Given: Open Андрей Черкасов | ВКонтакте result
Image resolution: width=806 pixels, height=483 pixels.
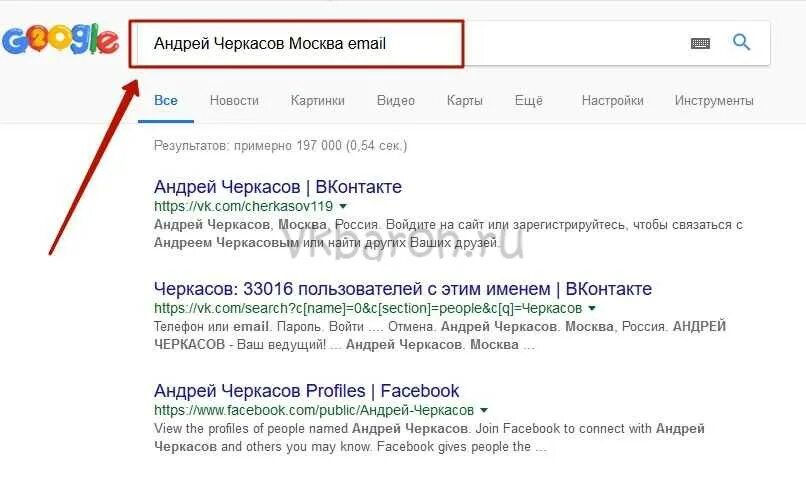Looking at the screenshot, I should 278,187.
